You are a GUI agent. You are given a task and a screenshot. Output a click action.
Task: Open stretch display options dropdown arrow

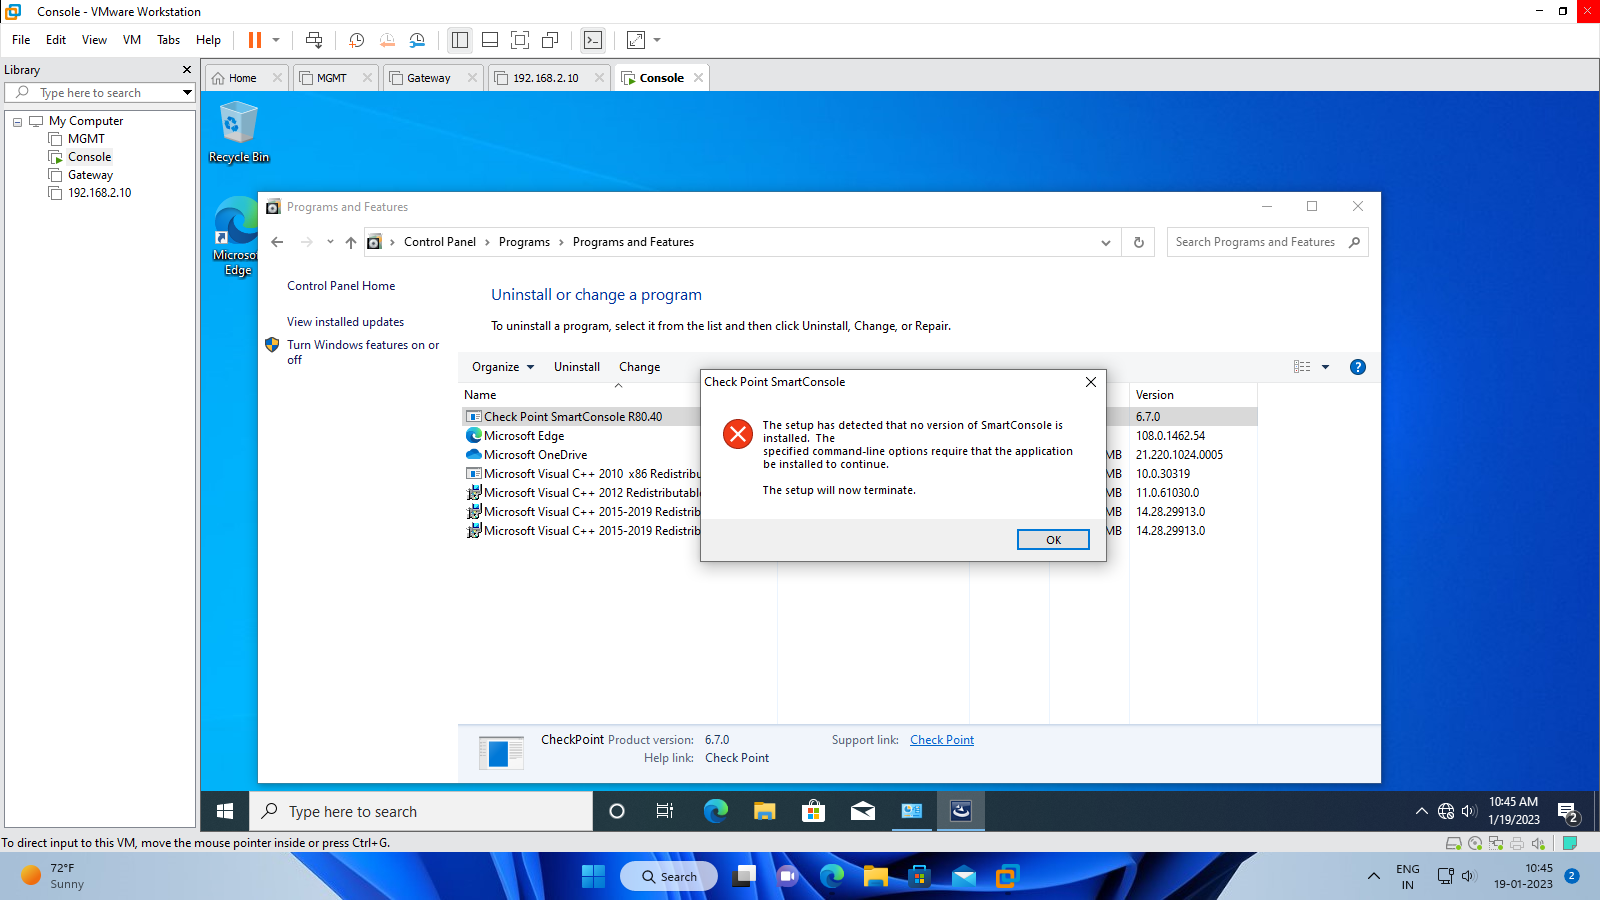(x=657, y=40)
